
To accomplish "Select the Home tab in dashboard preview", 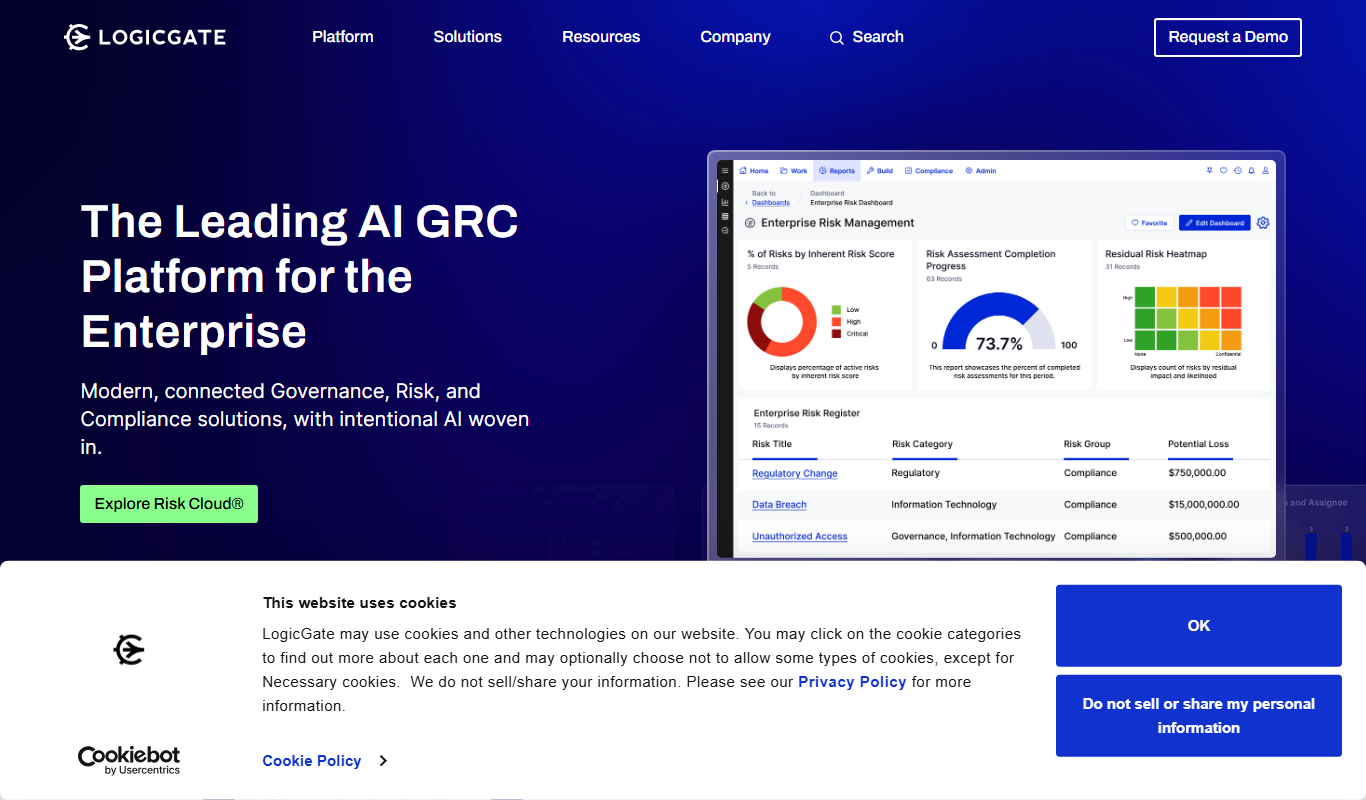I will pyautogui.click(x=754, y=171).
